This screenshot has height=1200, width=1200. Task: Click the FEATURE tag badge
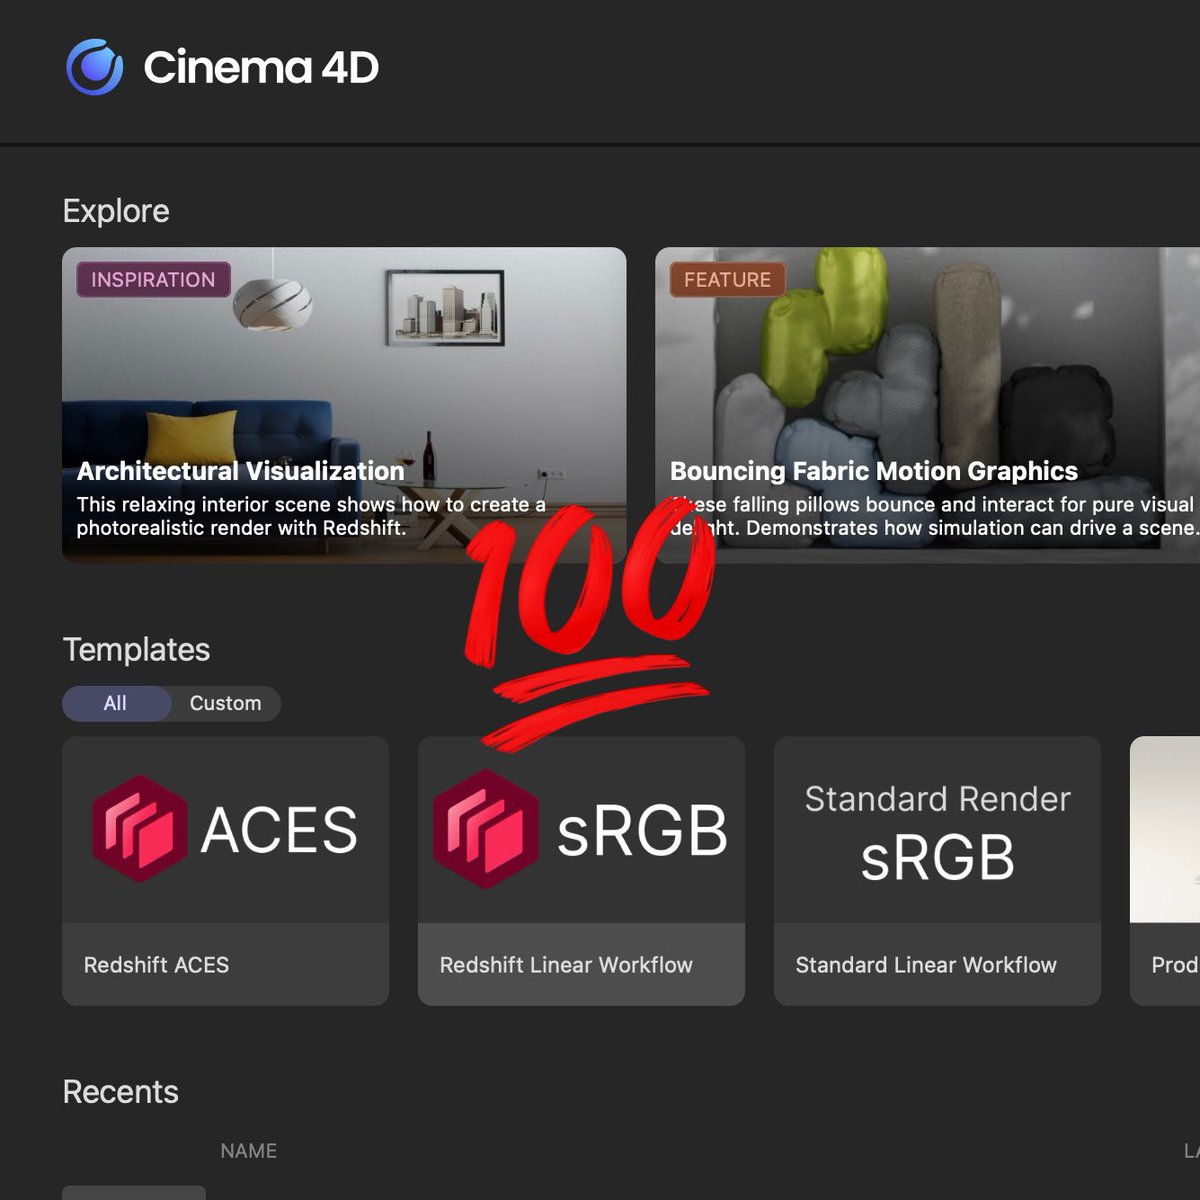pyautogui.click(x=727, y=280)
